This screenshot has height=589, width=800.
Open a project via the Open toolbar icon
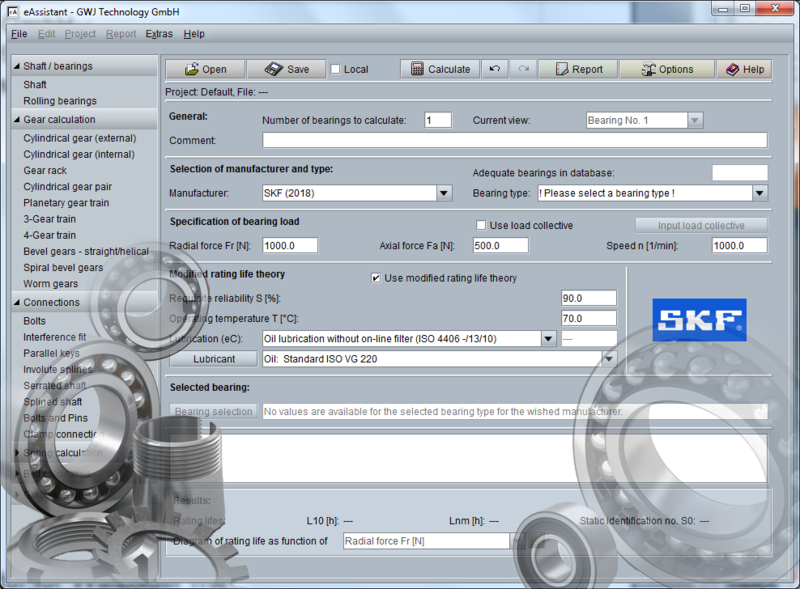[204, 69]
